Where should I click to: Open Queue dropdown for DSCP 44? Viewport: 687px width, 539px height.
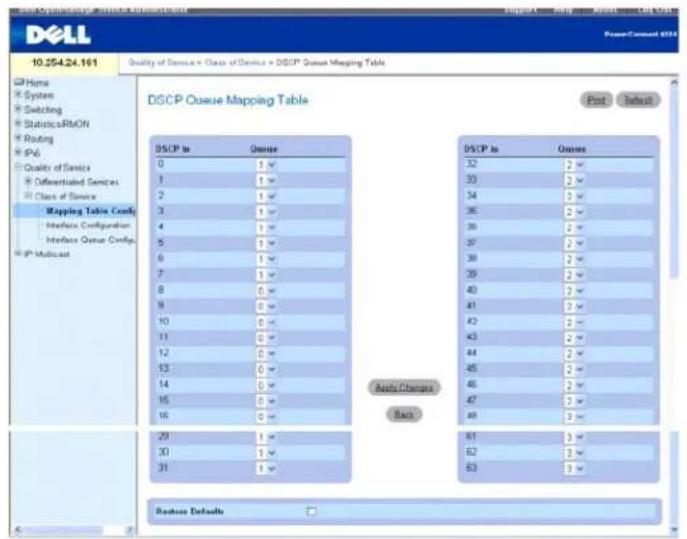[574, 354]
